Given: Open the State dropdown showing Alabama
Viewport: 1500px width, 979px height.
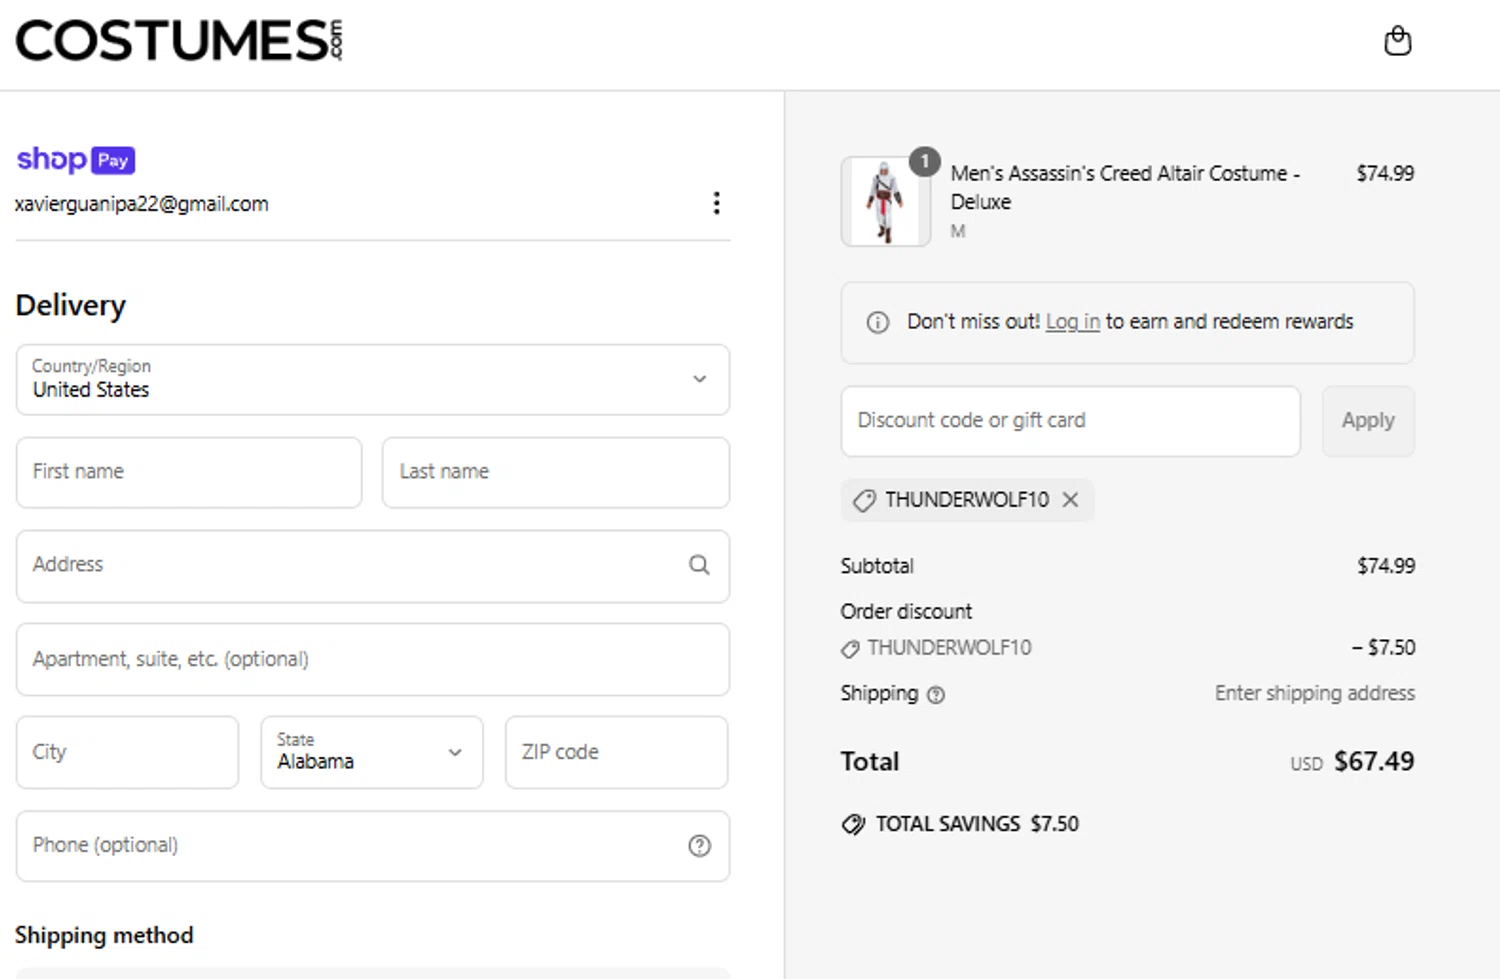Looking at the screenshot, I should tap(372, 752).
